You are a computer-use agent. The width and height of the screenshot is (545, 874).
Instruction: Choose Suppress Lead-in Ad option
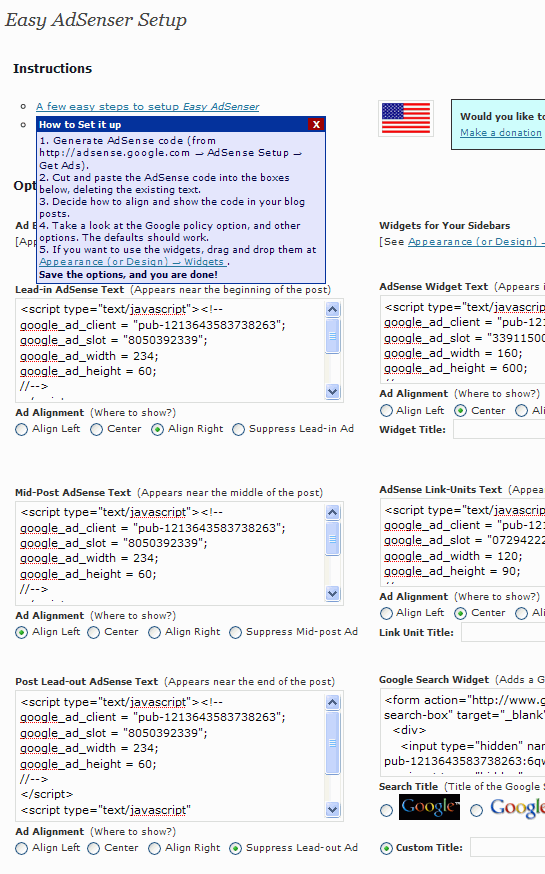point(239,430)
